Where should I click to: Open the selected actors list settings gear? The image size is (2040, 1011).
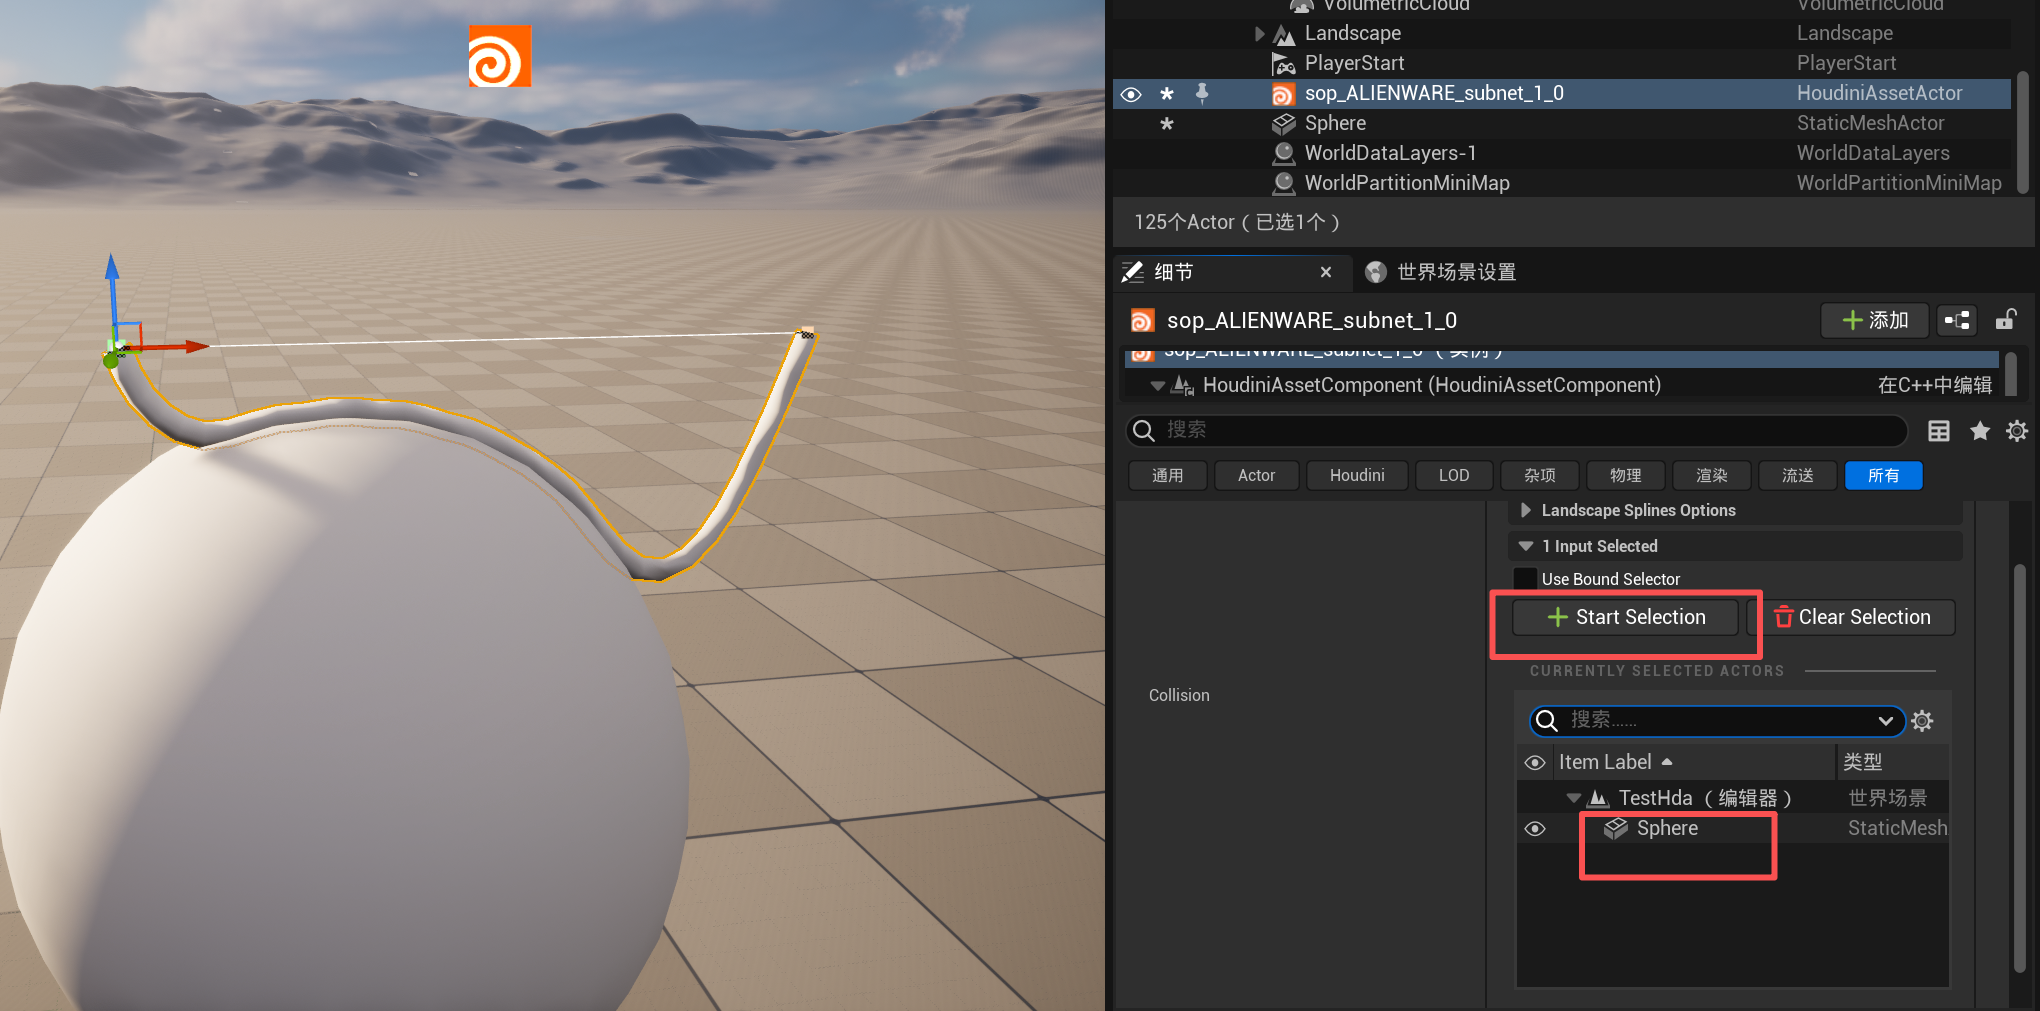click(x=1923, y=721)
